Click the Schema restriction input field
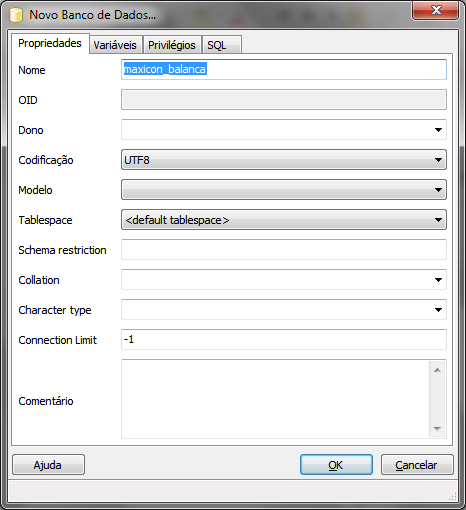466x510 pixels. (x=284, y=249)
